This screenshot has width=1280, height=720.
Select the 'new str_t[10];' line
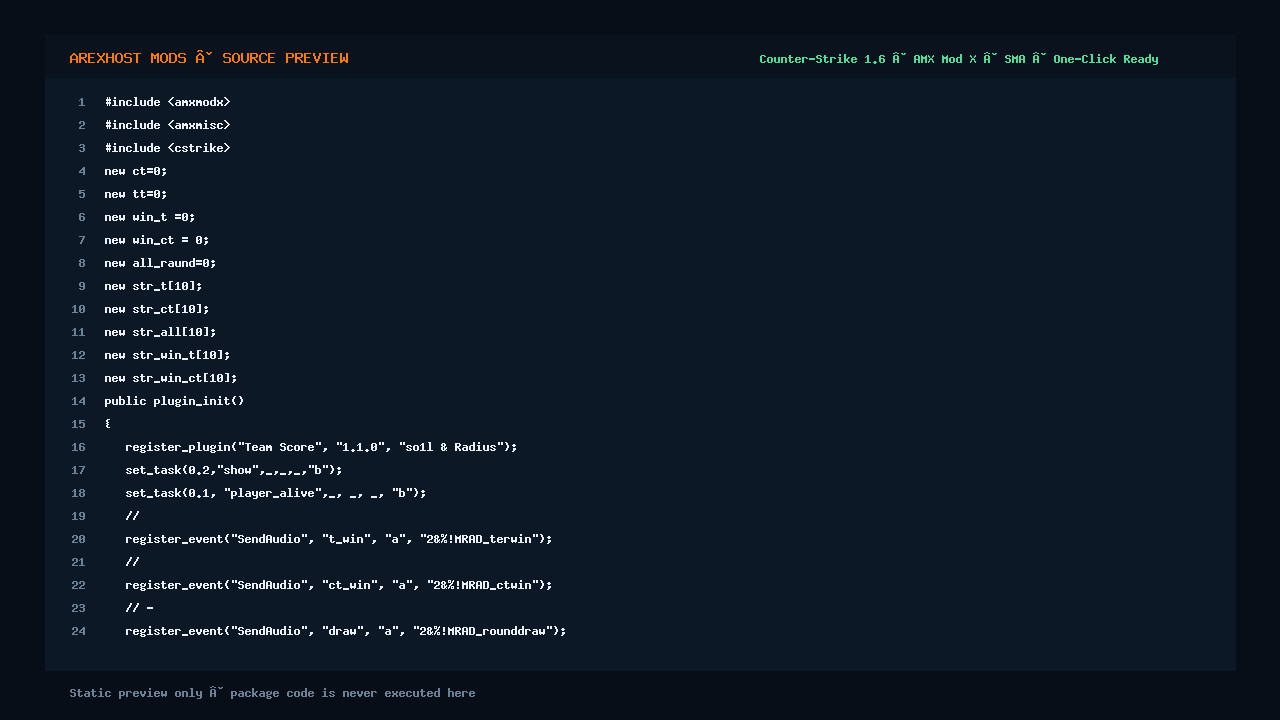click(x=153, y=286)
